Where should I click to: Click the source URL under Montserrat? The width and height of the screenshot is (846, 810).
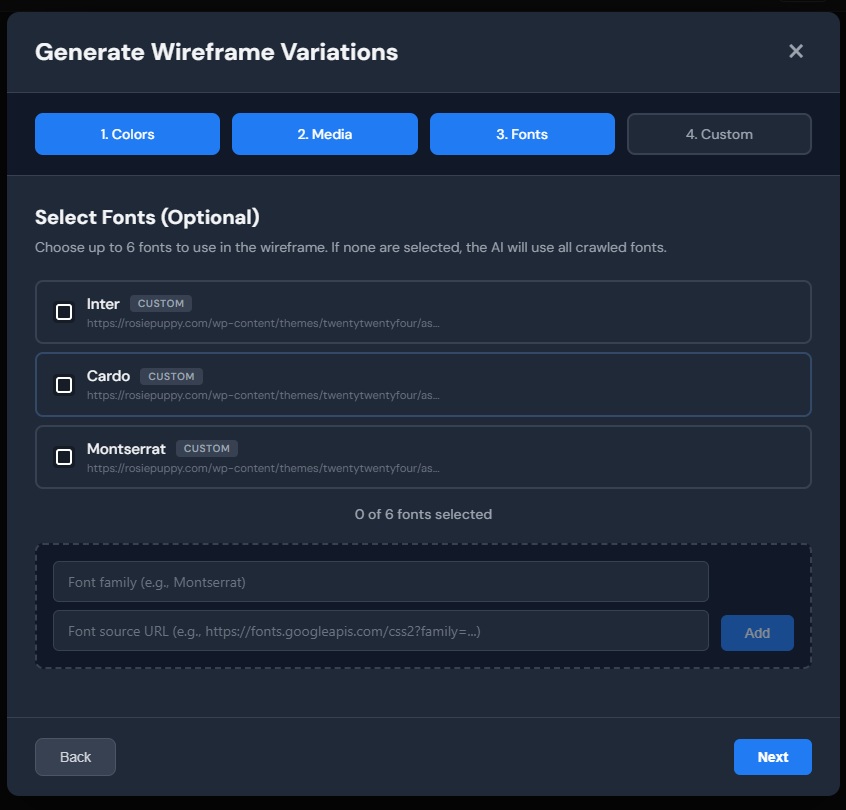tap(262, 467)
